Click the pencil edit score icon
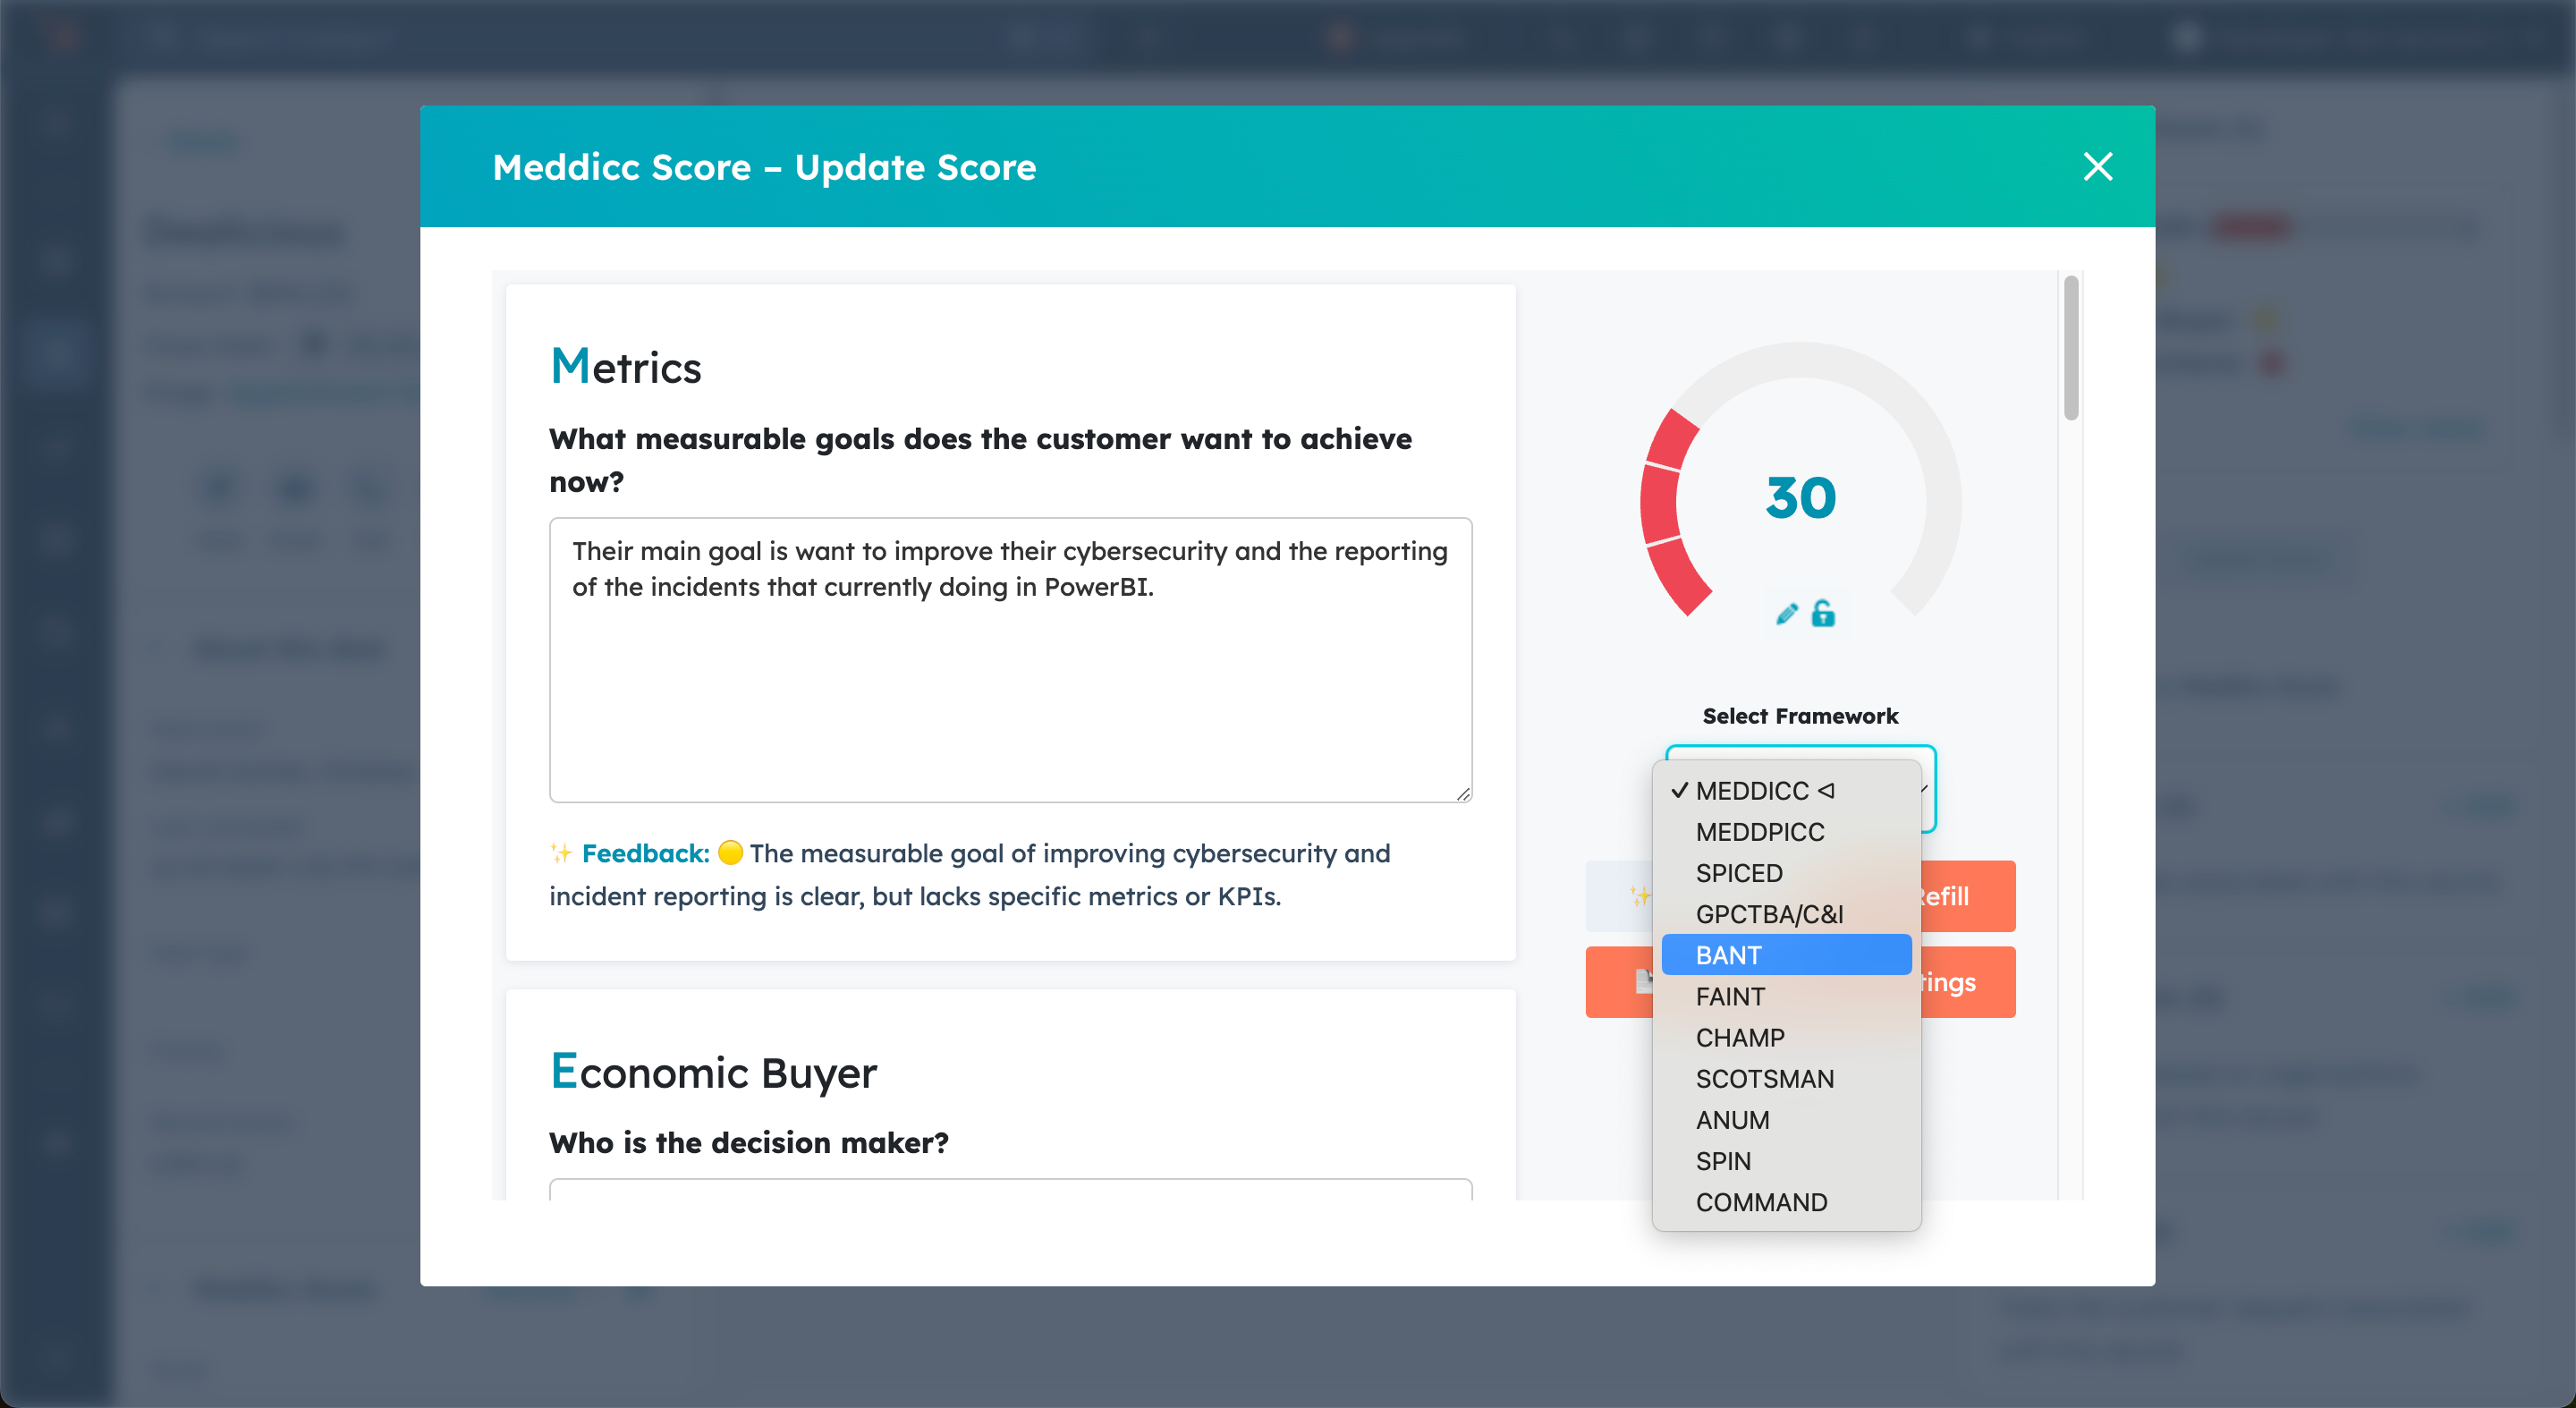 point(1786,614)
